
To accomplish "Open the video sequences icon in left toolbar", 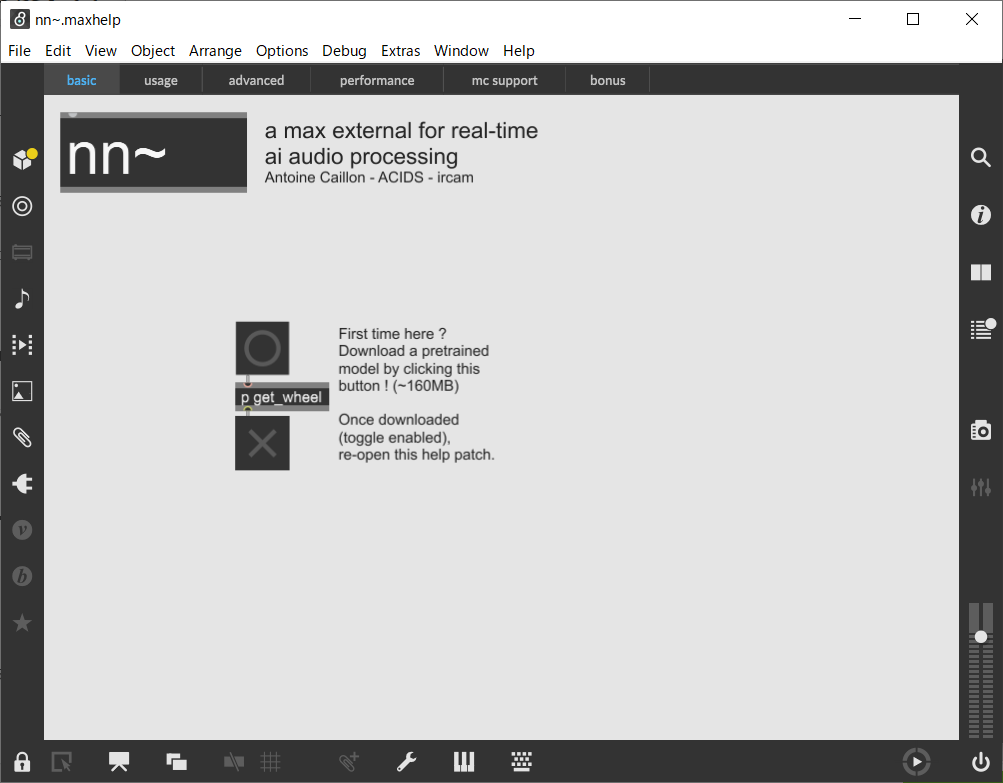I will pyautogui.click(x=22, y=345).
